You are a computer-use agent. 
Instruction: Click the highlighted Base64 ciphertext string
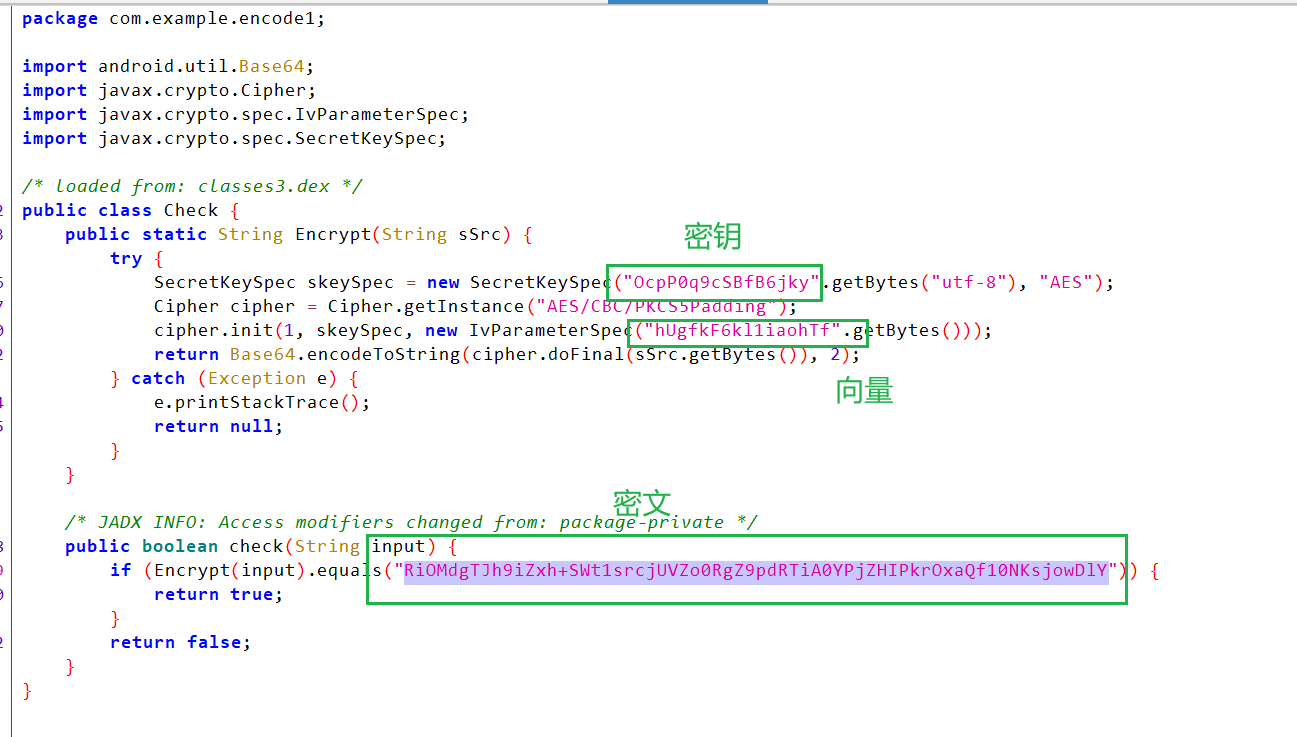pyautogui.click(x=756, y=570)
